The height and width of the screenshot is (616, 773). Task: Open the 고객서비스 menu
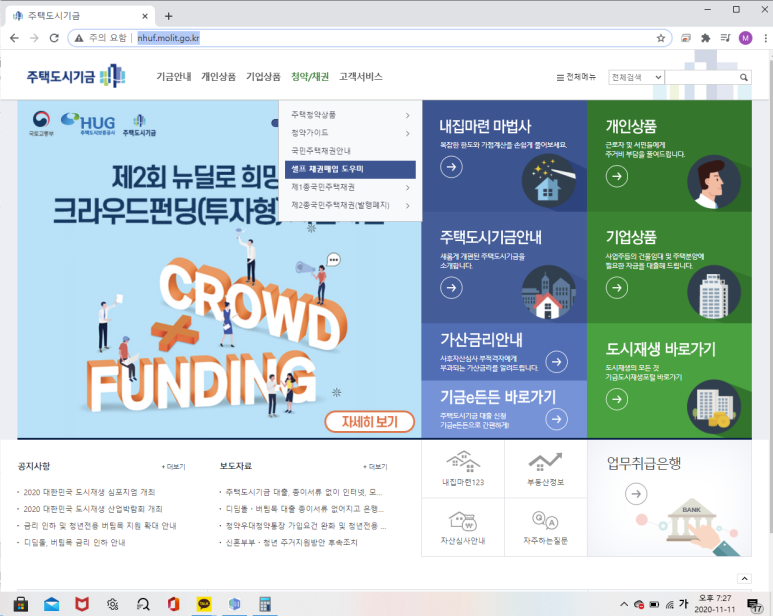coord(361,77)
